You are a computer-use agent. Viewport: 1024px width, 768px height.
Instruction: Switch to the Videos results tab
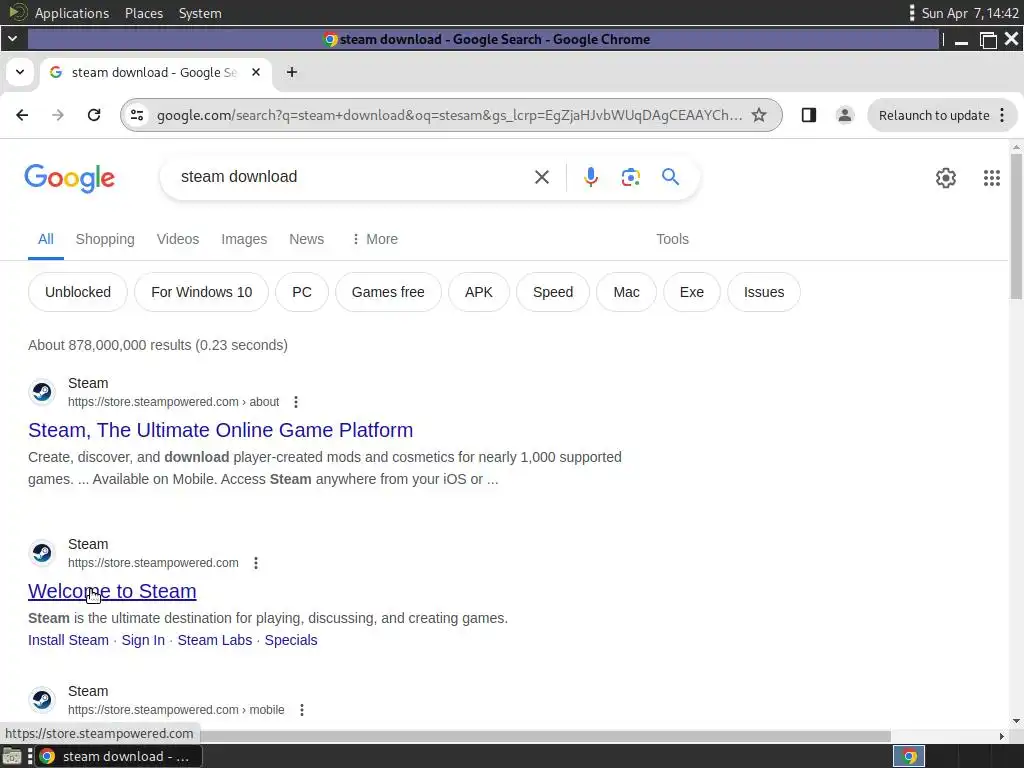tap(178, 239)
